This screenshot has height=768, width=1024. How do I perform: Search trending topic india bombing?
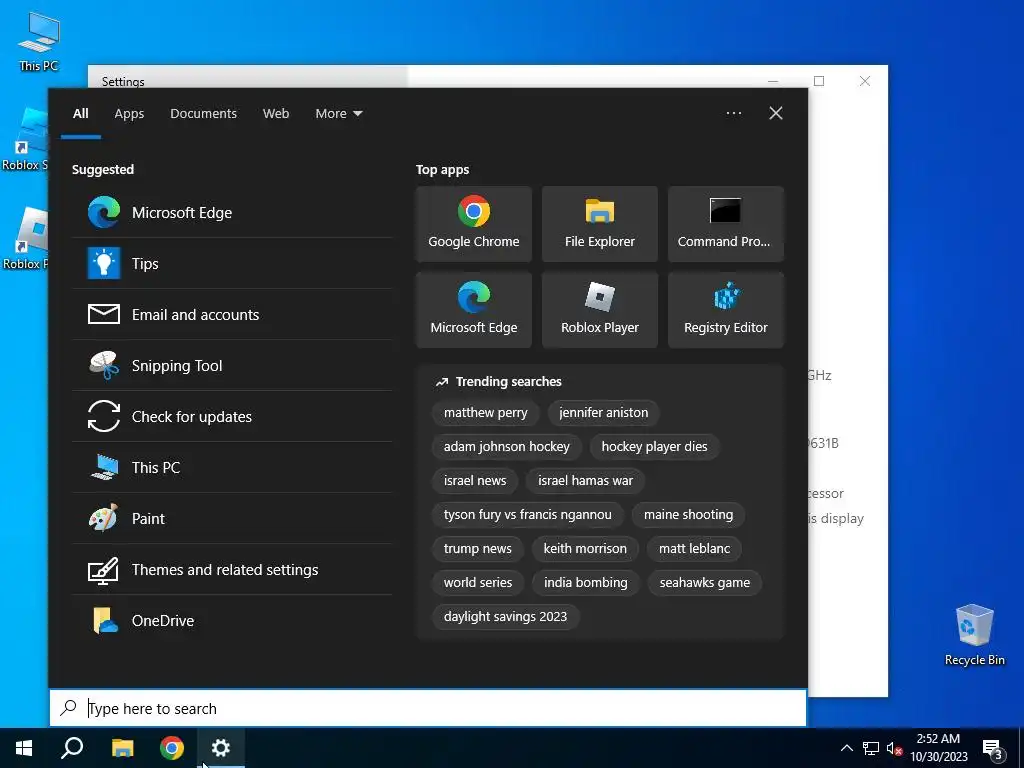coord(586,583)
